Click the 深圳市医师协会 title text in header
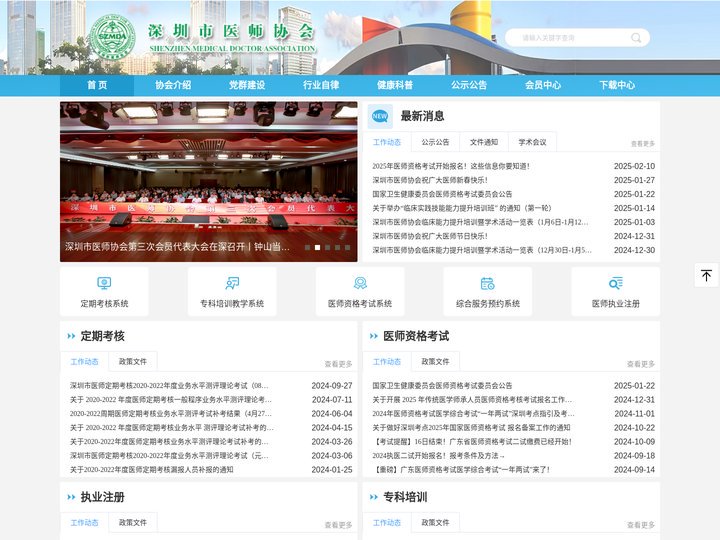 coord(231,31)
